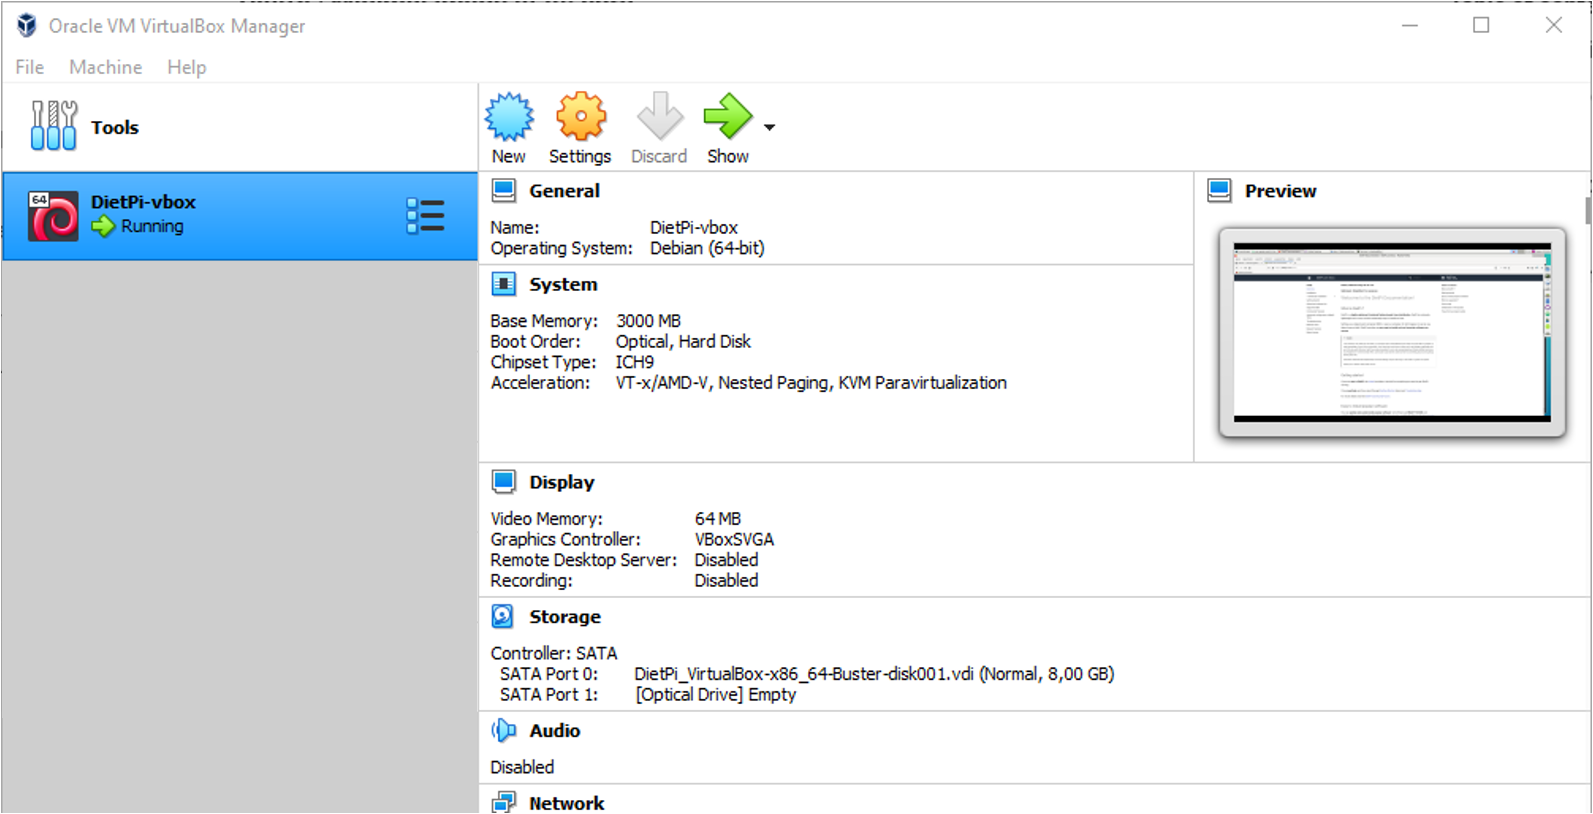1593x814 pixels.
Task: Click the Network section icon
Action: pyautogui.click(x=504, y=802)
